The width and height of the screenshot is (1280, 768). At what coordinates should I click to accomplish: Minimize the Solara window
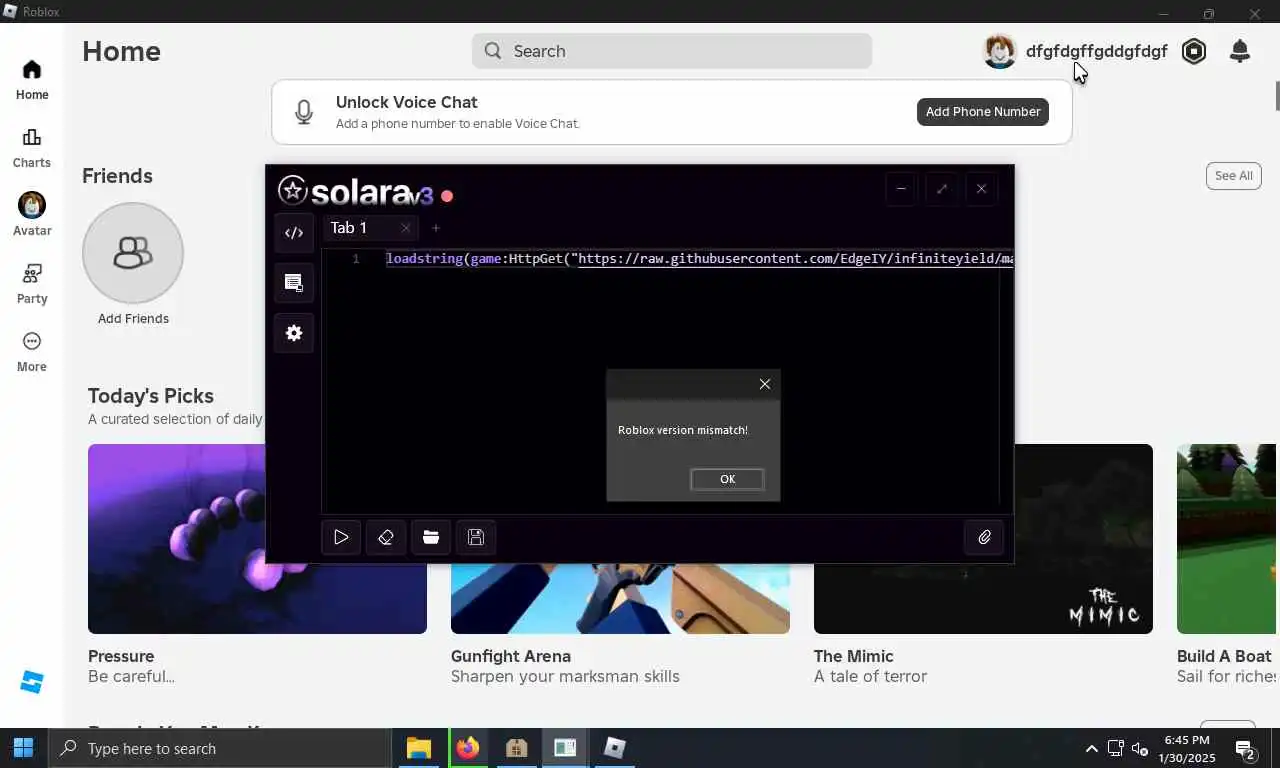coord(901,188)
